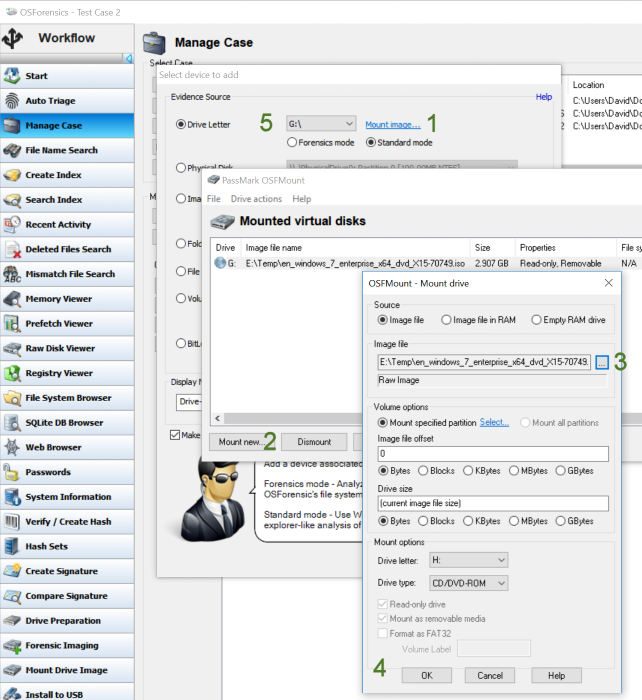Screen dimensions: 642x700
Task: Open Create Signature module
Action: coord(67,571)
